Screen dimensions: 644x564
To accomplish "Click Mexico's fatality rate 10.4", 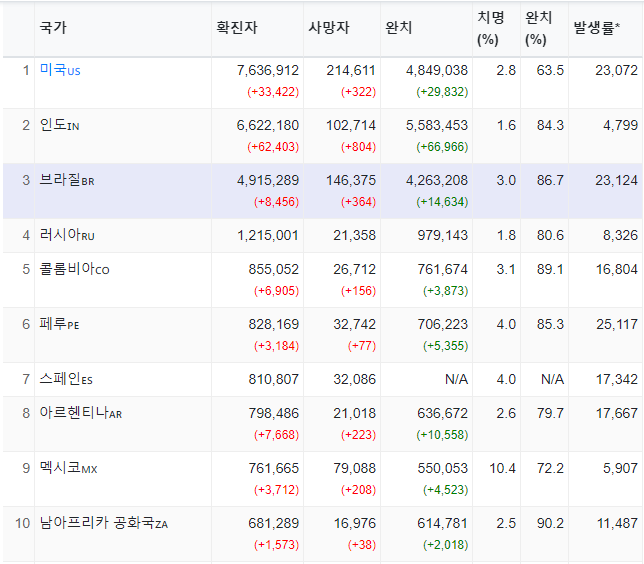I will click(x=503, y=468).
